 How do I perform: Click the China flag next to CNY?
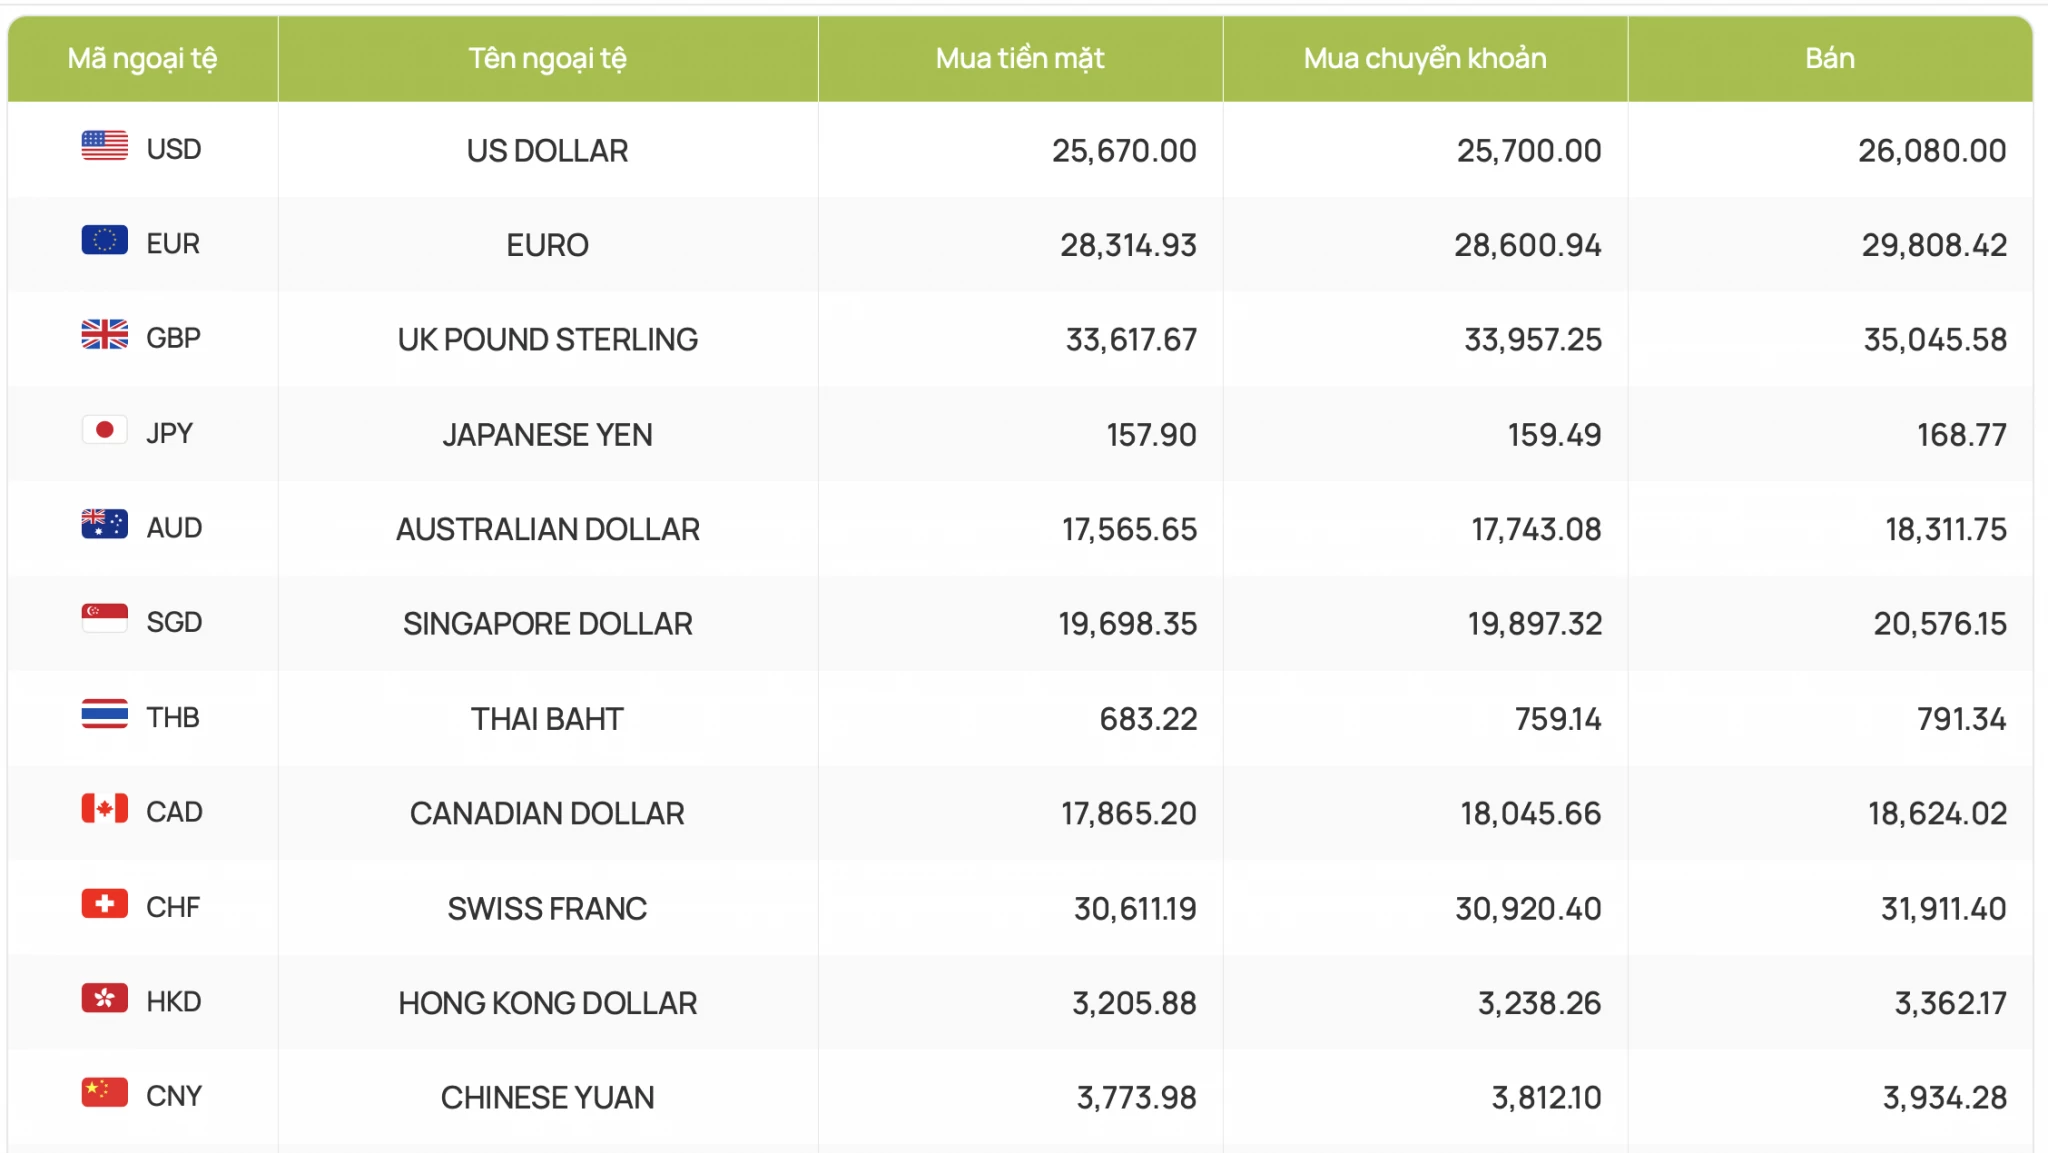105,1093
